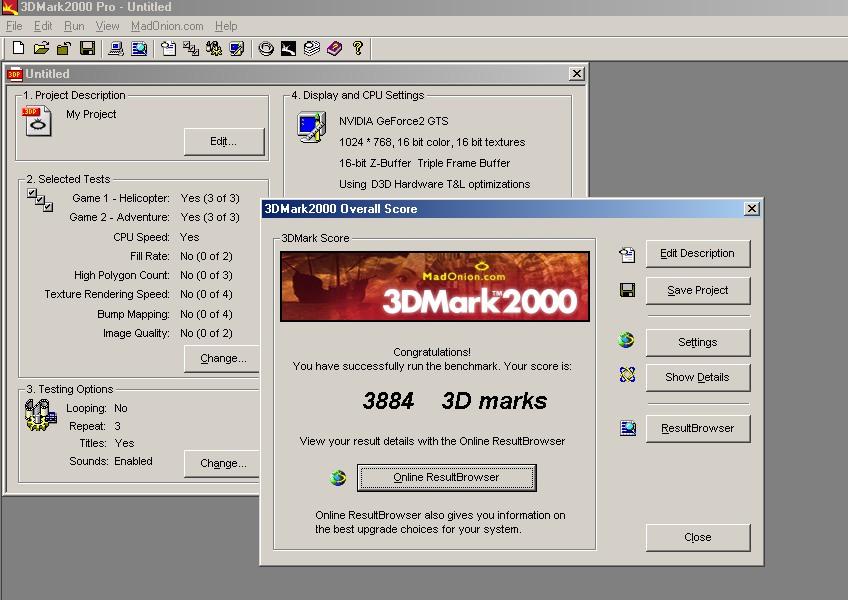Click the ResultBrowser button on the right

(698, 428)
